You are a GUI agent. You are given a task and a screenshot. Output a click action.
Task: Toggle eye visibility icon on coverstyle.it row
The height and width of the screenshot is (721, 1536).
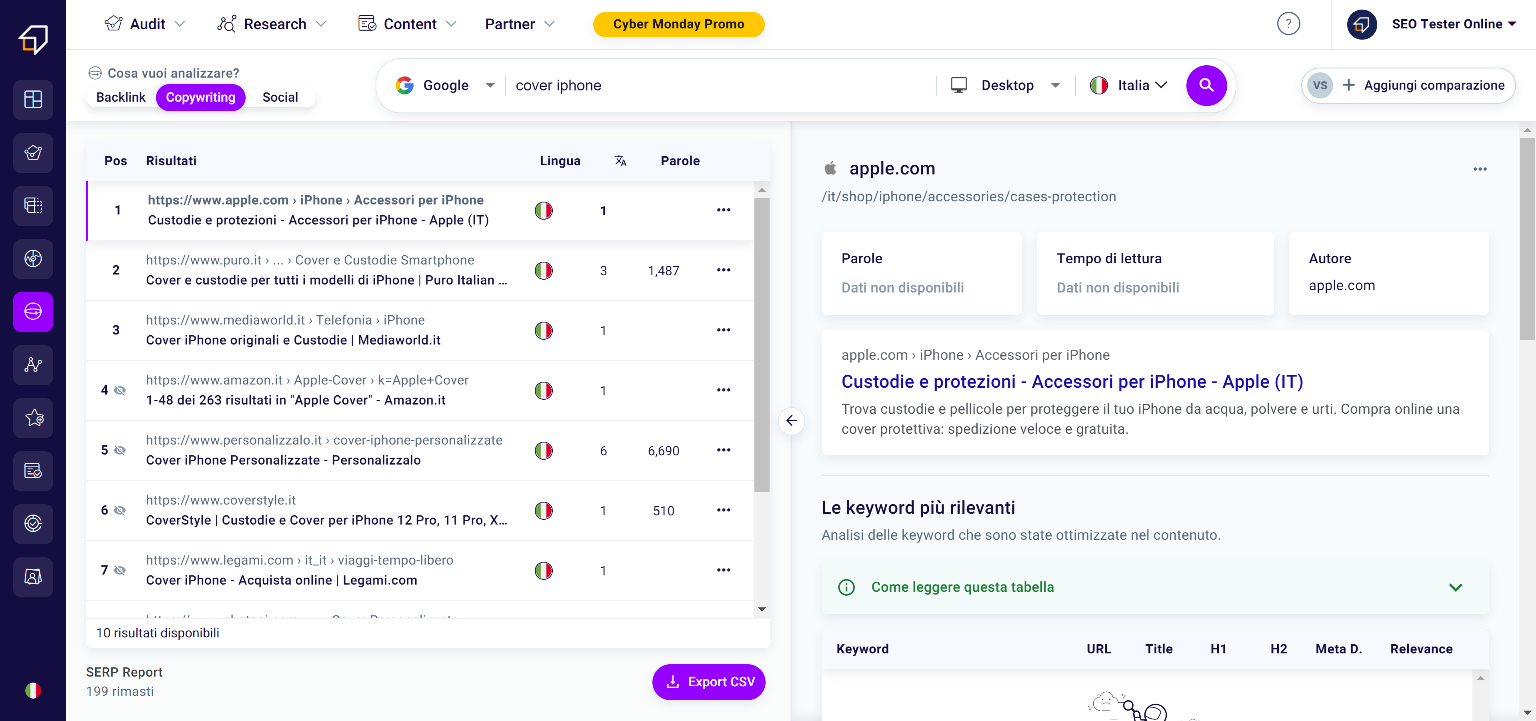tap(120, 510)
